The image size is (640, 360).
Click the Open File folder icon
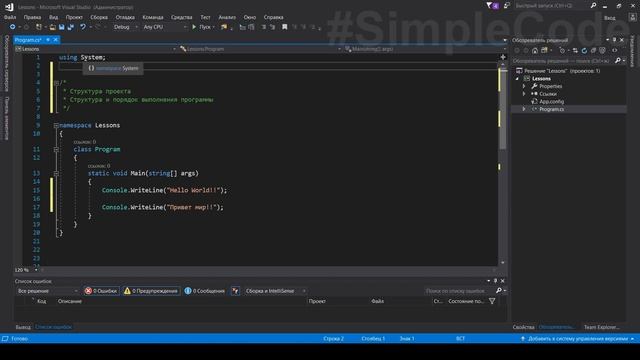[53, 27]
